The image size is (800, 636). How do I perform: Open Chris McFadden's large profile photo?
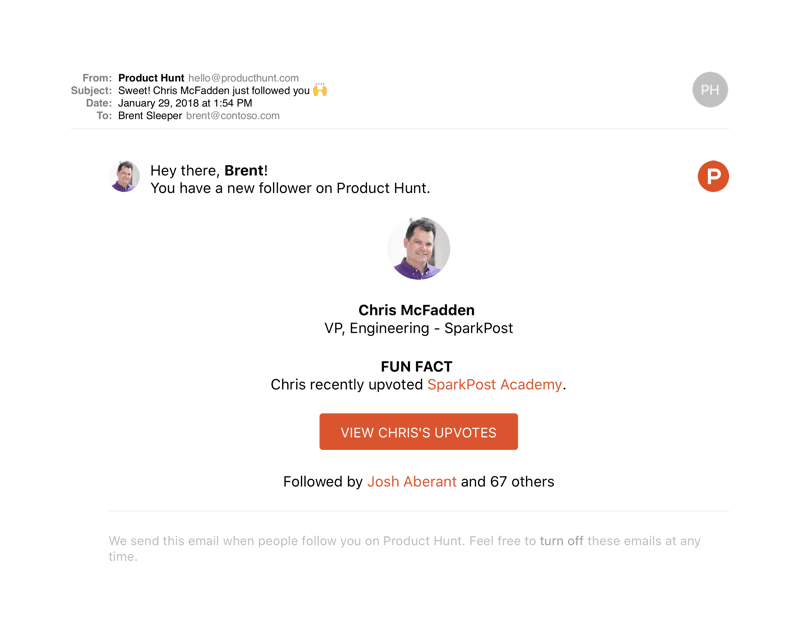pyautogui.click(x=418, y=248)
